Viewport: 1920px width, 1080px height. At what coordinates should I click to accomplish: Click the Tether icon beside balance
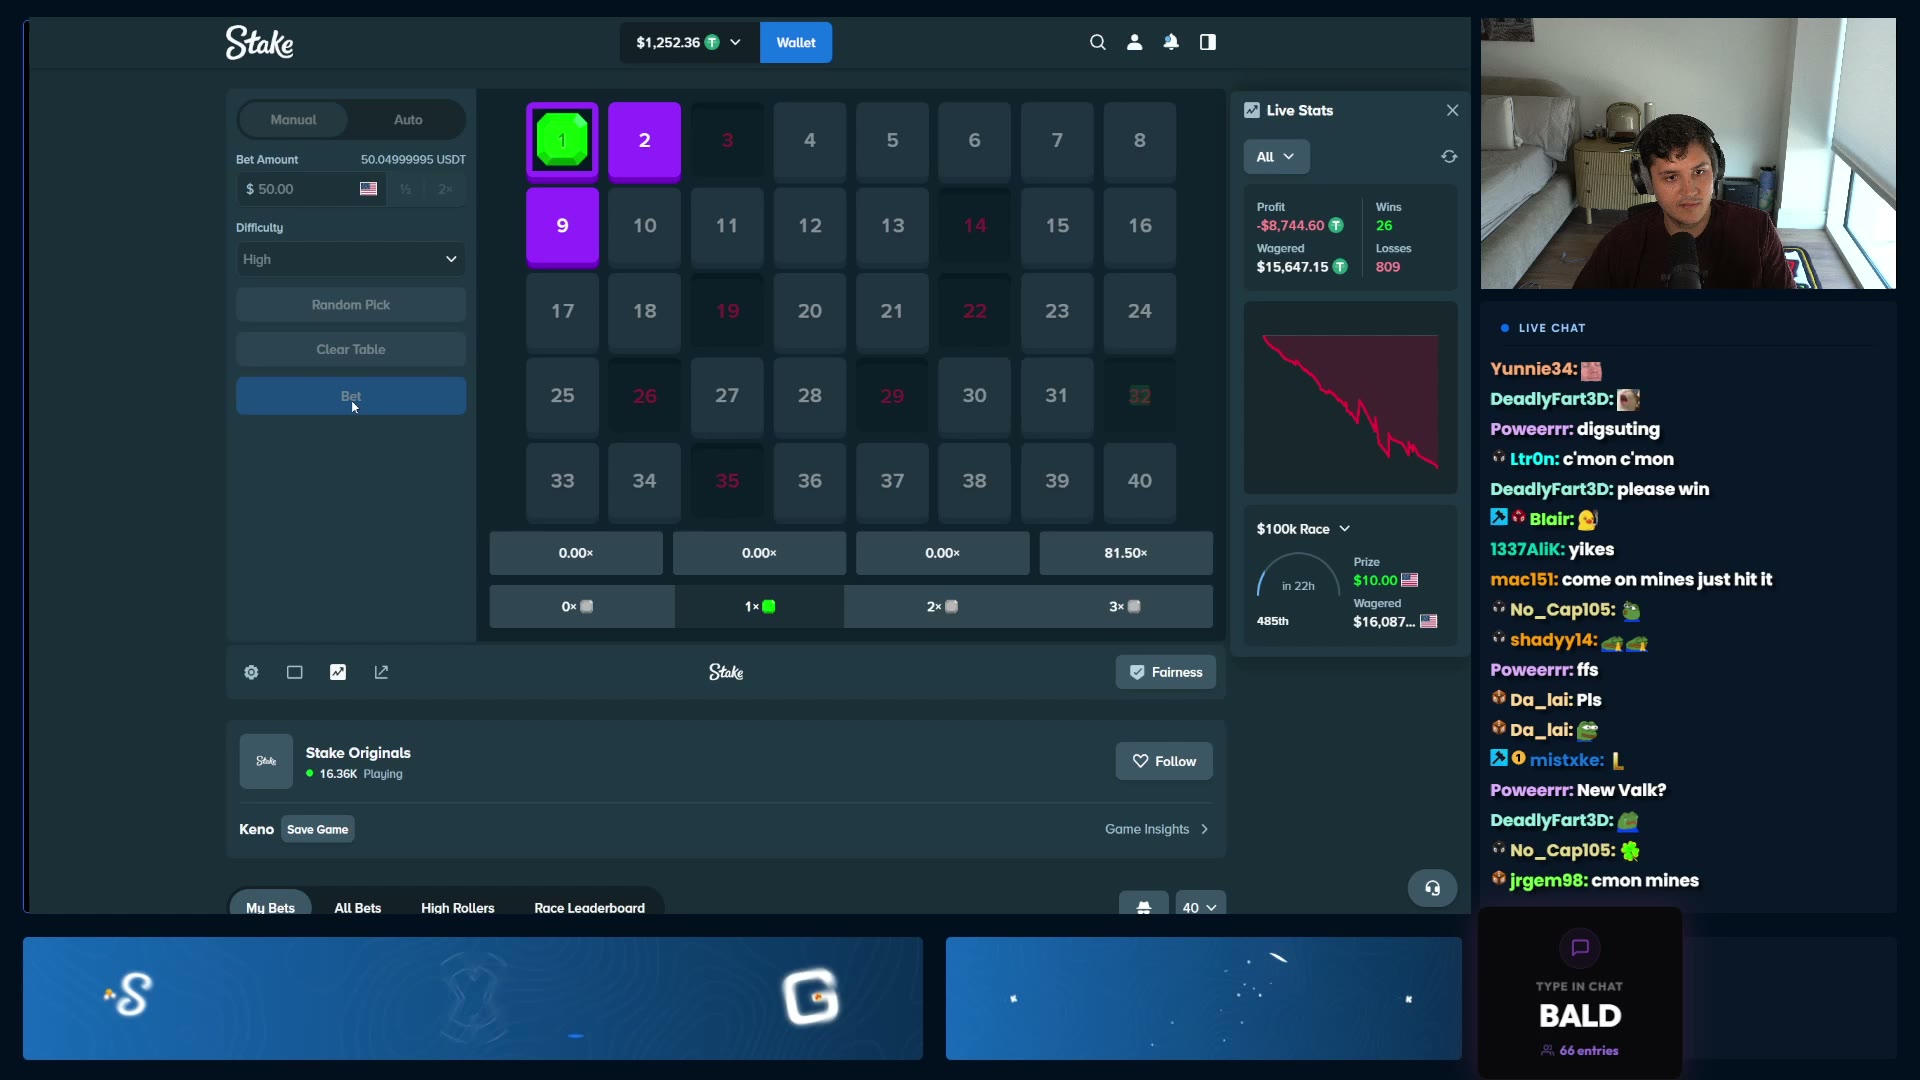(712, 42)
